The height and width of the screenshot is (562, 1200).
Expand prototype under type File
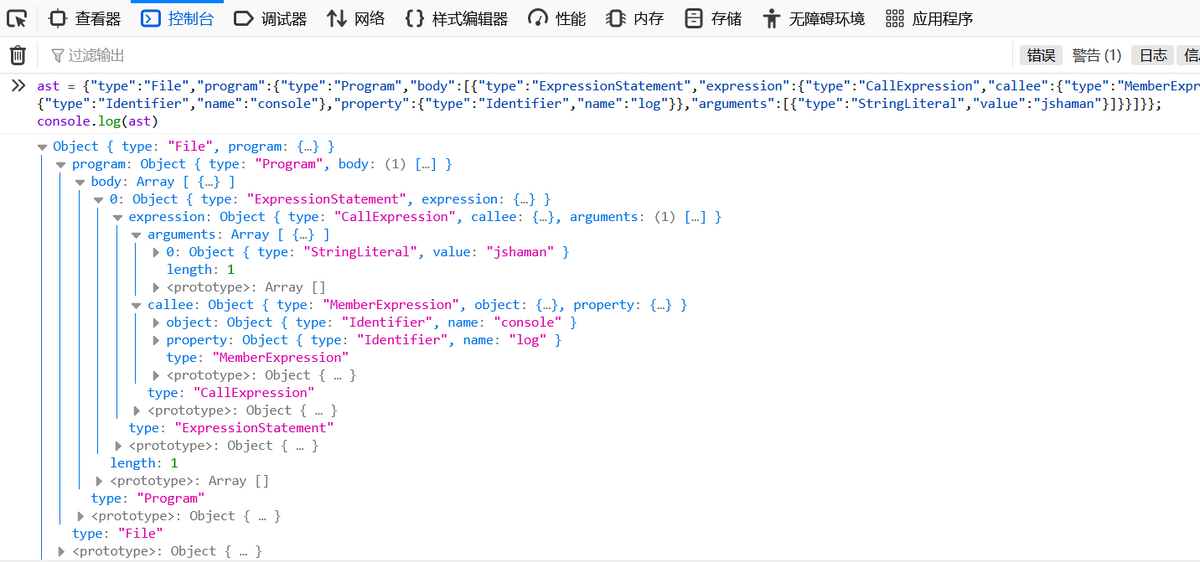[x=61, y=551]
